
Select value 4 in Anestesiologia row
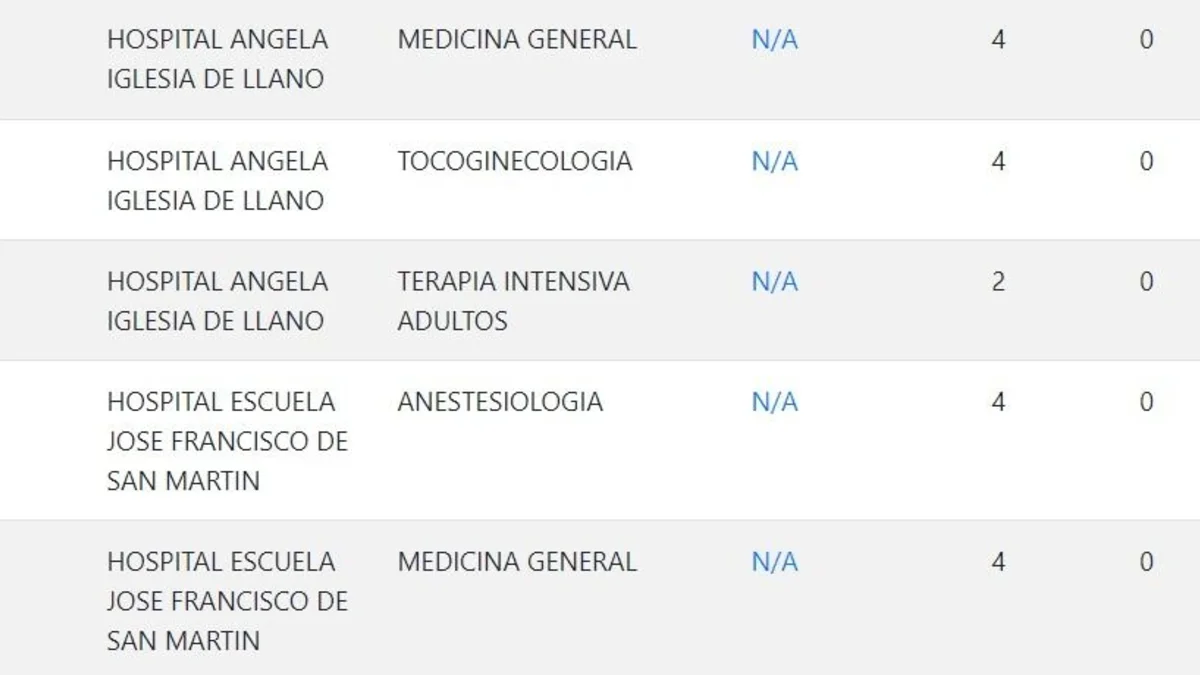click(x=998, y=402)
